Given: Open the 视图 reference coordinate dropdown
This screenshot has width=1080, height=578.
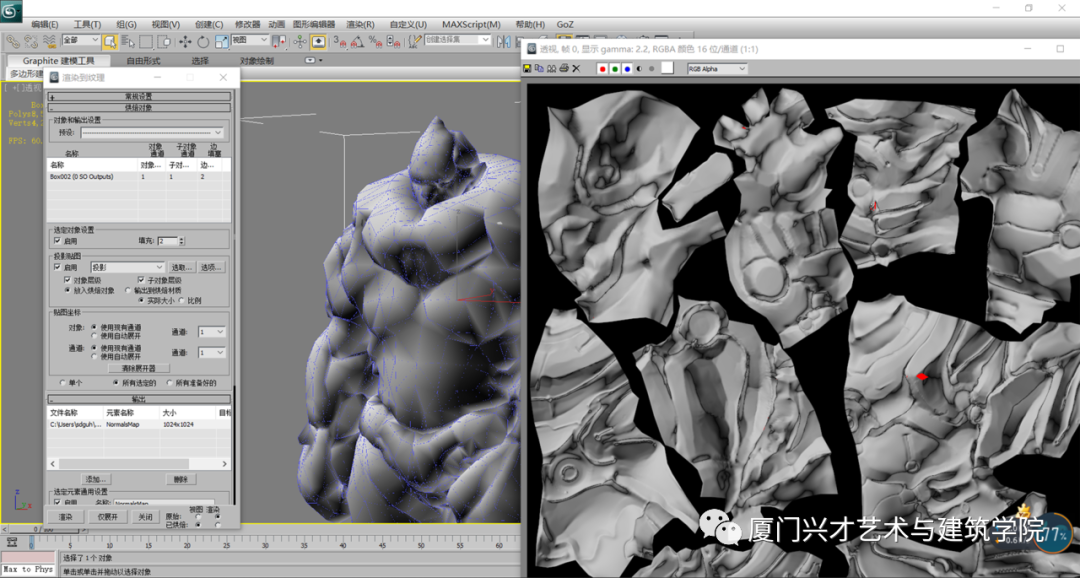Looking at the screenshot, I should tap(250, 41).
